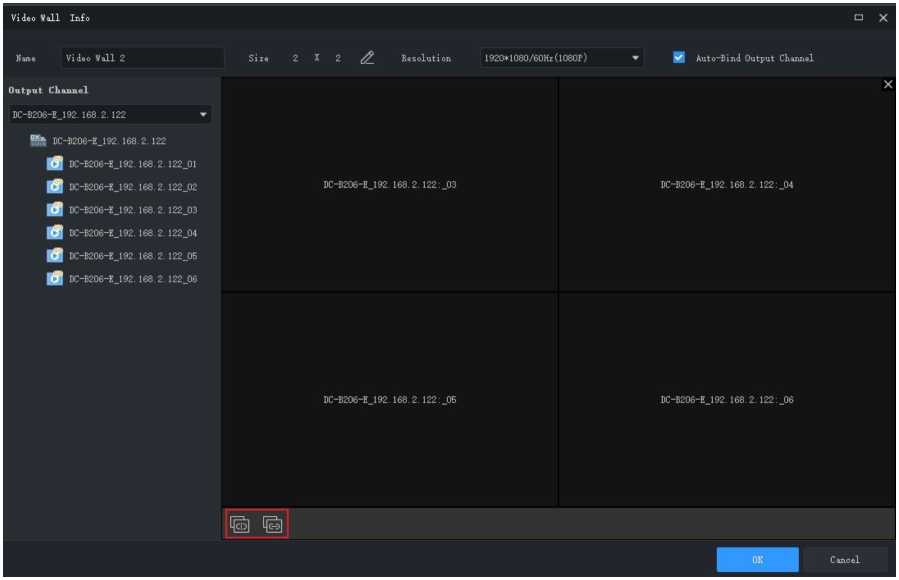
Task: Select output channel ending in _03 in tree
Action: 132,210
